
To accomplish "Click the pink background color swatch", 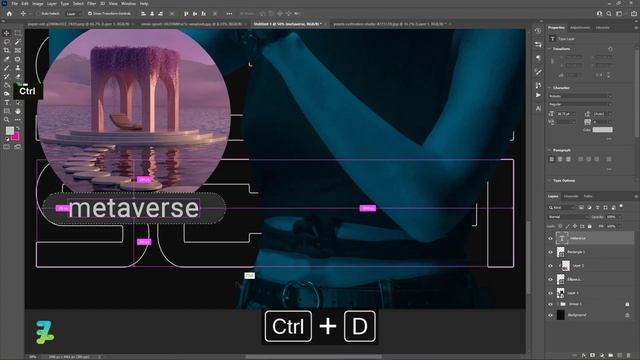I will [16, 137].
